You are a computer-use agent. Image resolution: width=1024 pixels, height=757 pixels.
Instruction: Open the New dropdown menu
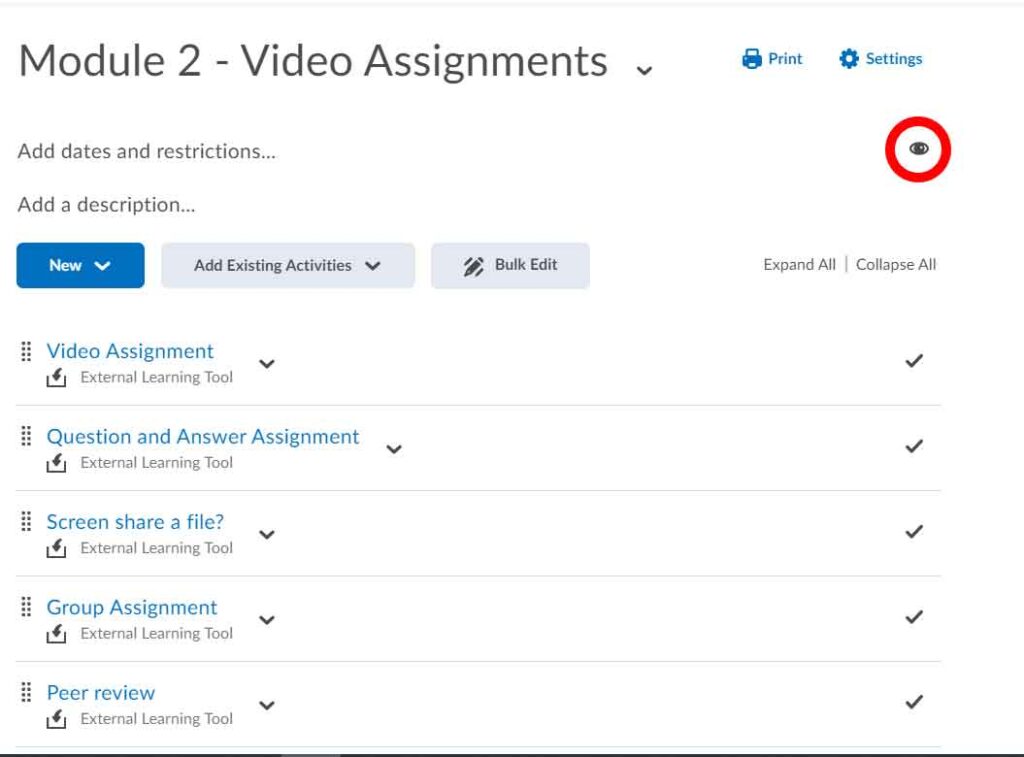(80, 265)
